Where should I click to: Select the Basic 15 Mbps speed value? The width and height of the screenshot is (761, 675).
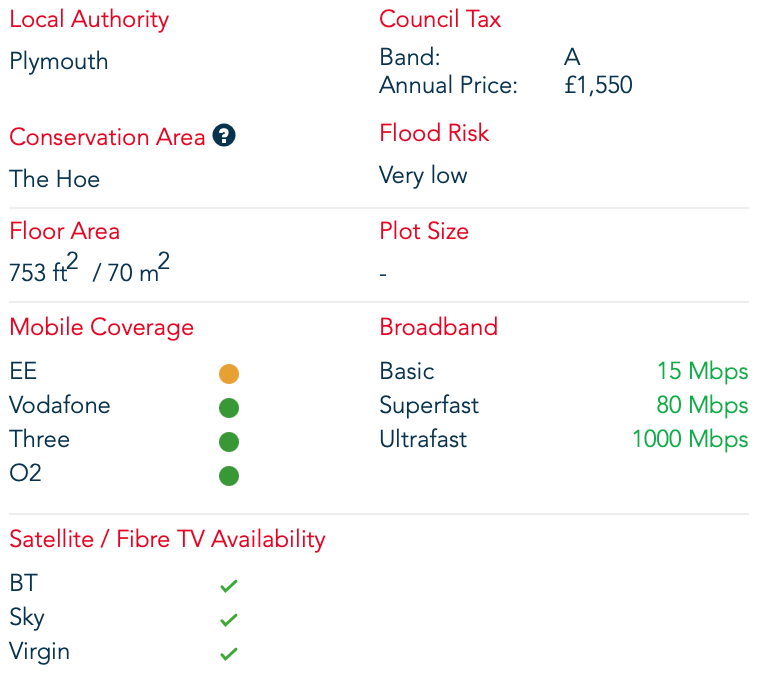tap(702, 371)
